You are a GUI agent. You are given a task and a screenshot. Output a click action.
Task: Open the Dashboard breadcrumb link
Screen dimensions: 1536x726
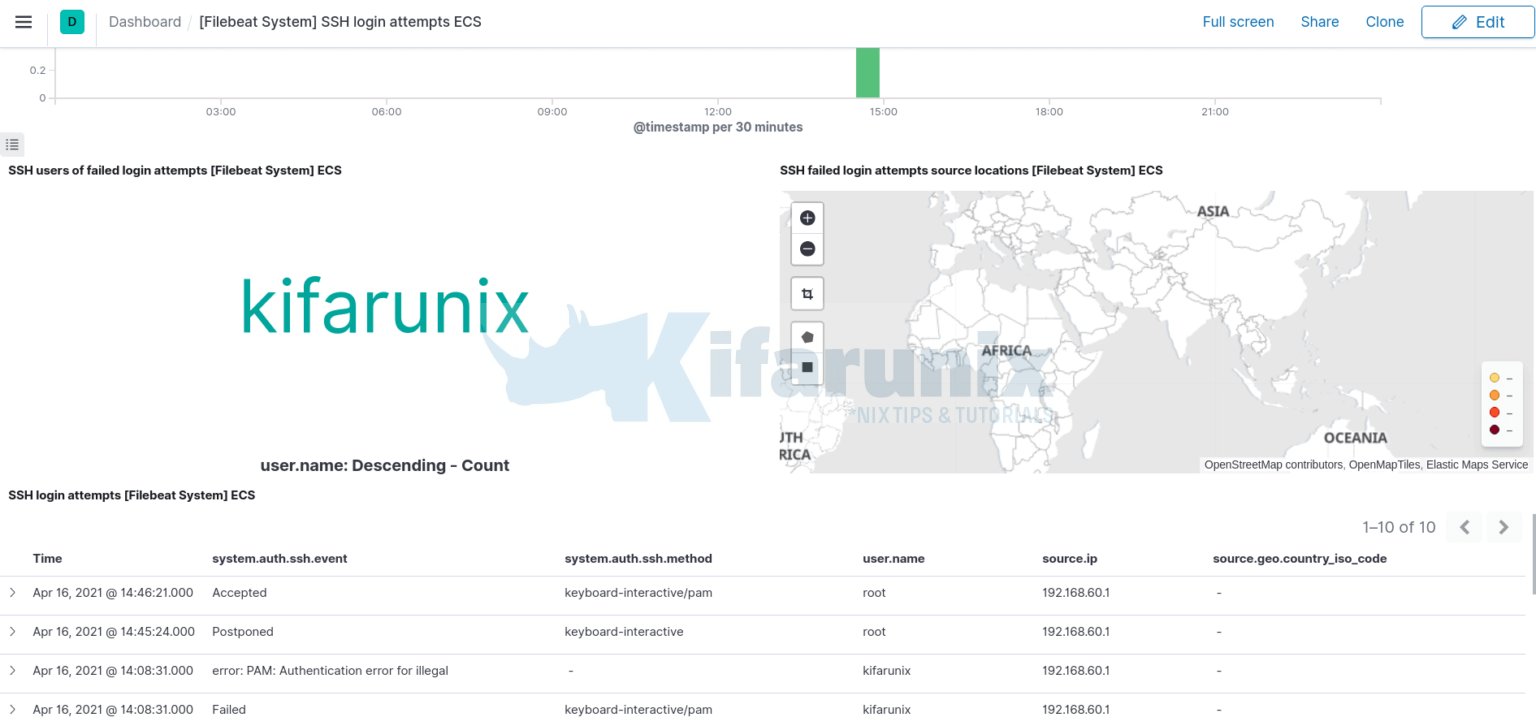click(144, 21)
